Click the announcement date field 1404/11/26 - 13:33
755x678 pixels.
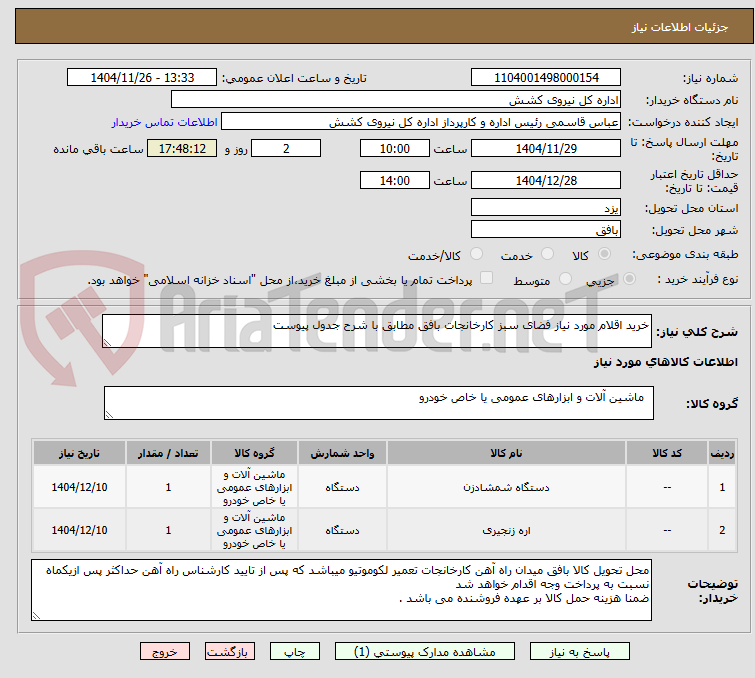point(142,78)
